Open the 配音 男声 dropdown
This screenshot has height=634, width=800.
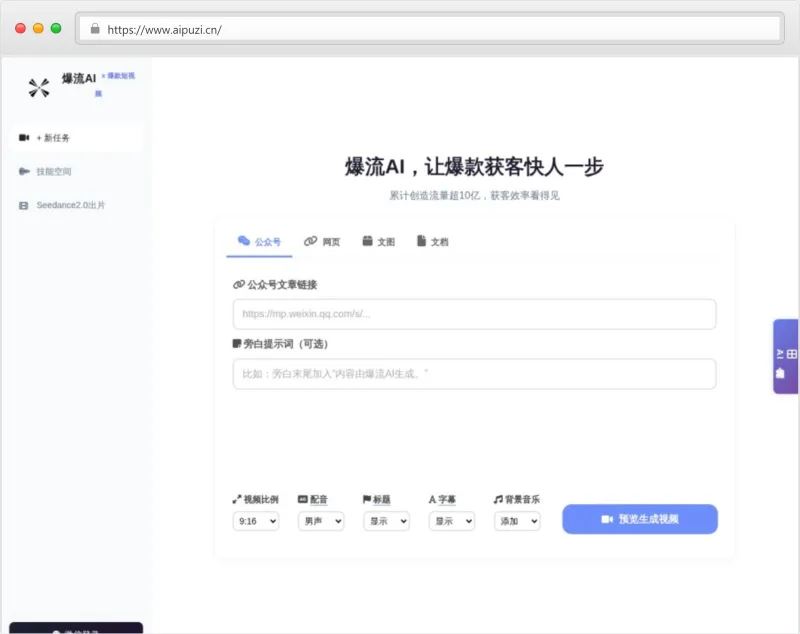(321, 521)
